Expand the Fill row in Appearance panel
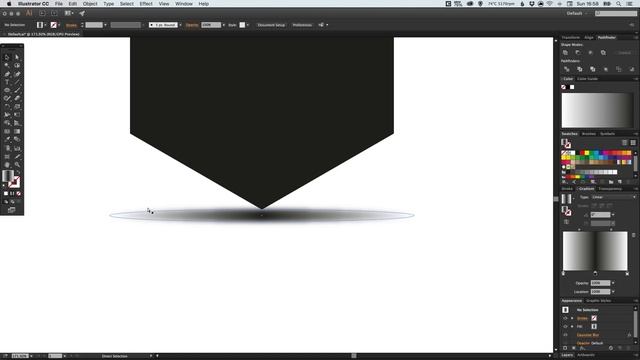Viewport: 640px width, 360px height. 572,327
